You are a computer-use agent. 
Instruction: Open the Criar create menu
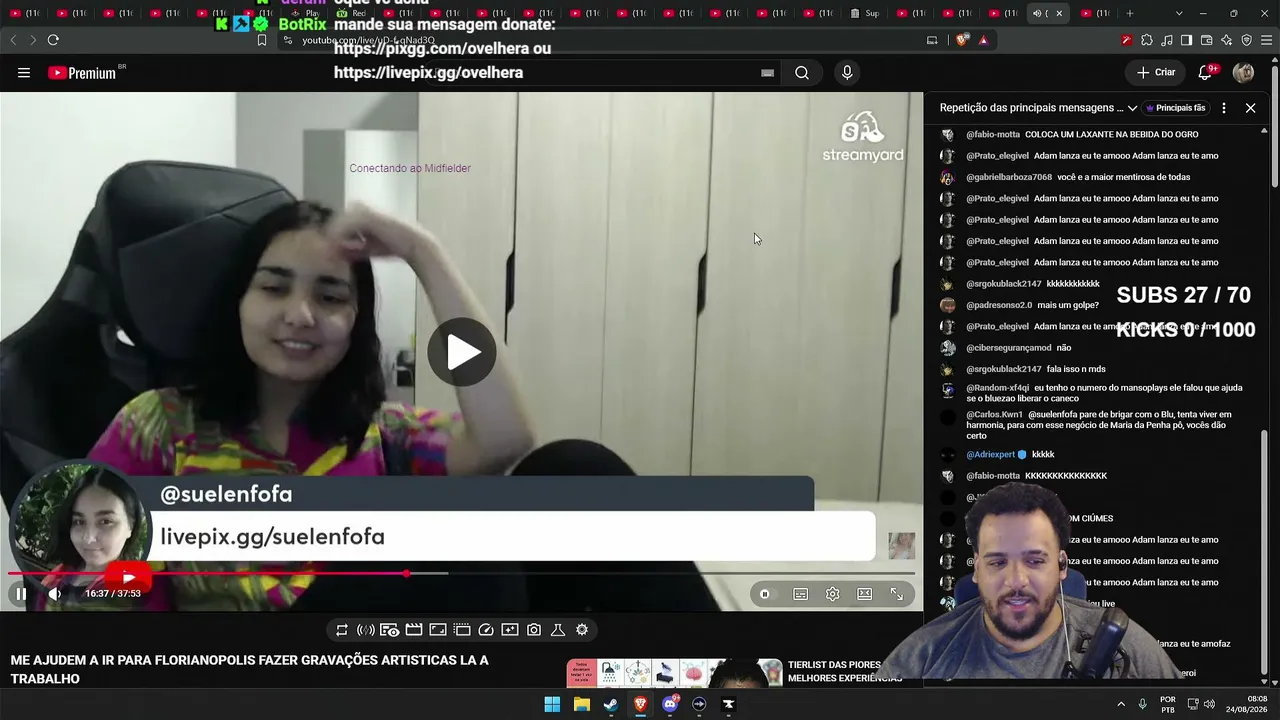click(x=1156, y=72)
